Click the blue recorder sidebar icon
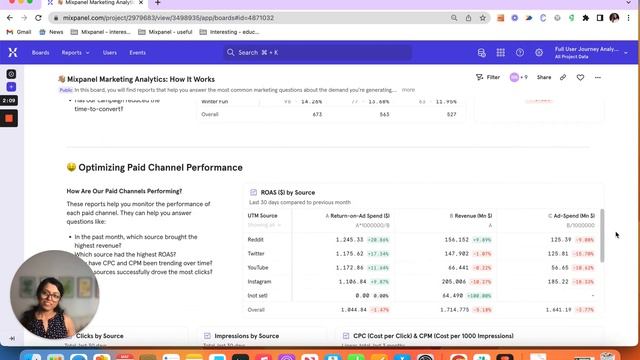 11,87
